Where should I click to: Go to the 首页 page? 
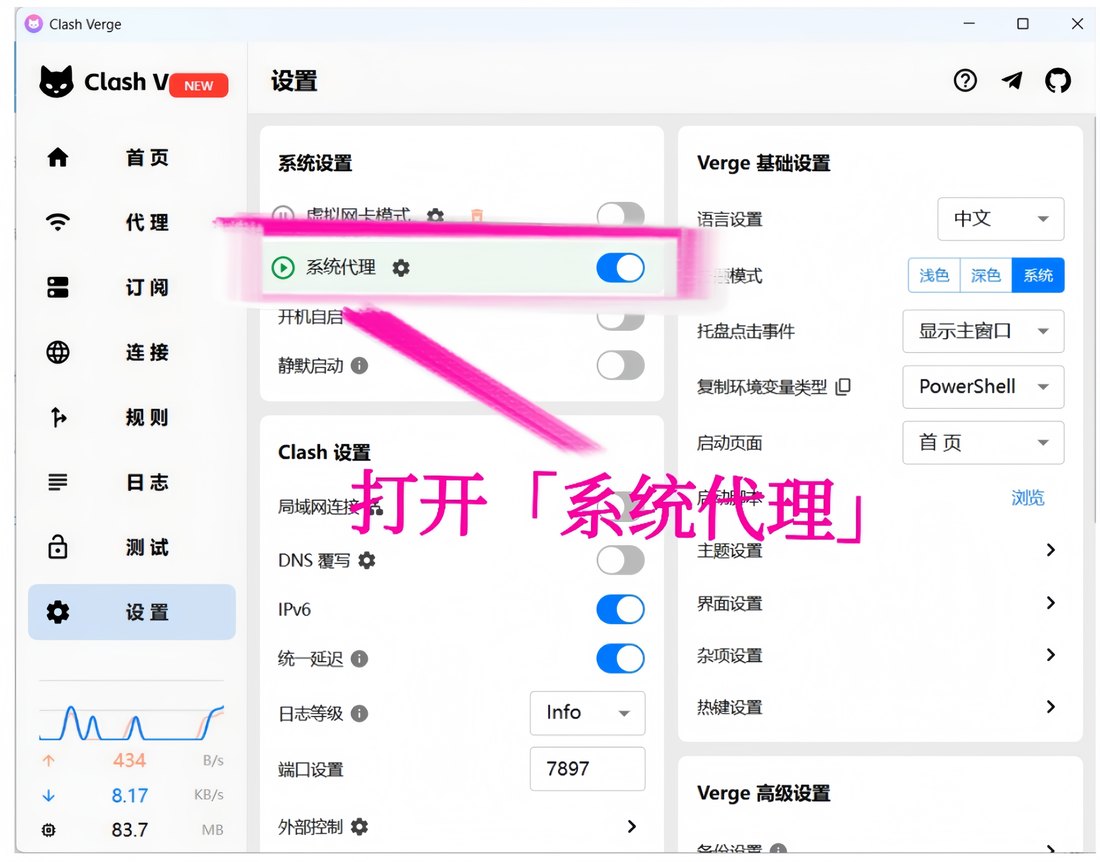pyautogui.click(x=132, y=157)
